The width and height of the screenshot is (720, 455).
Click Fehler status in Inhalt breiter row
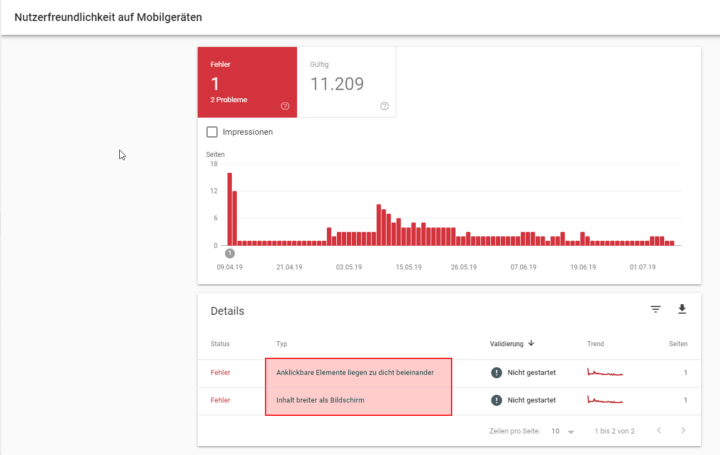(x=220, y=400)
